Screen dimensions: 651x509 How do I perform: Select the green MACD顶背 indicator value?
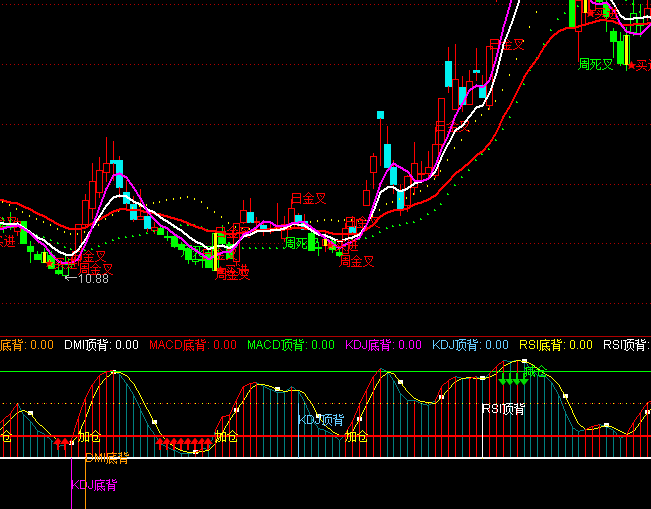(291, 345)
